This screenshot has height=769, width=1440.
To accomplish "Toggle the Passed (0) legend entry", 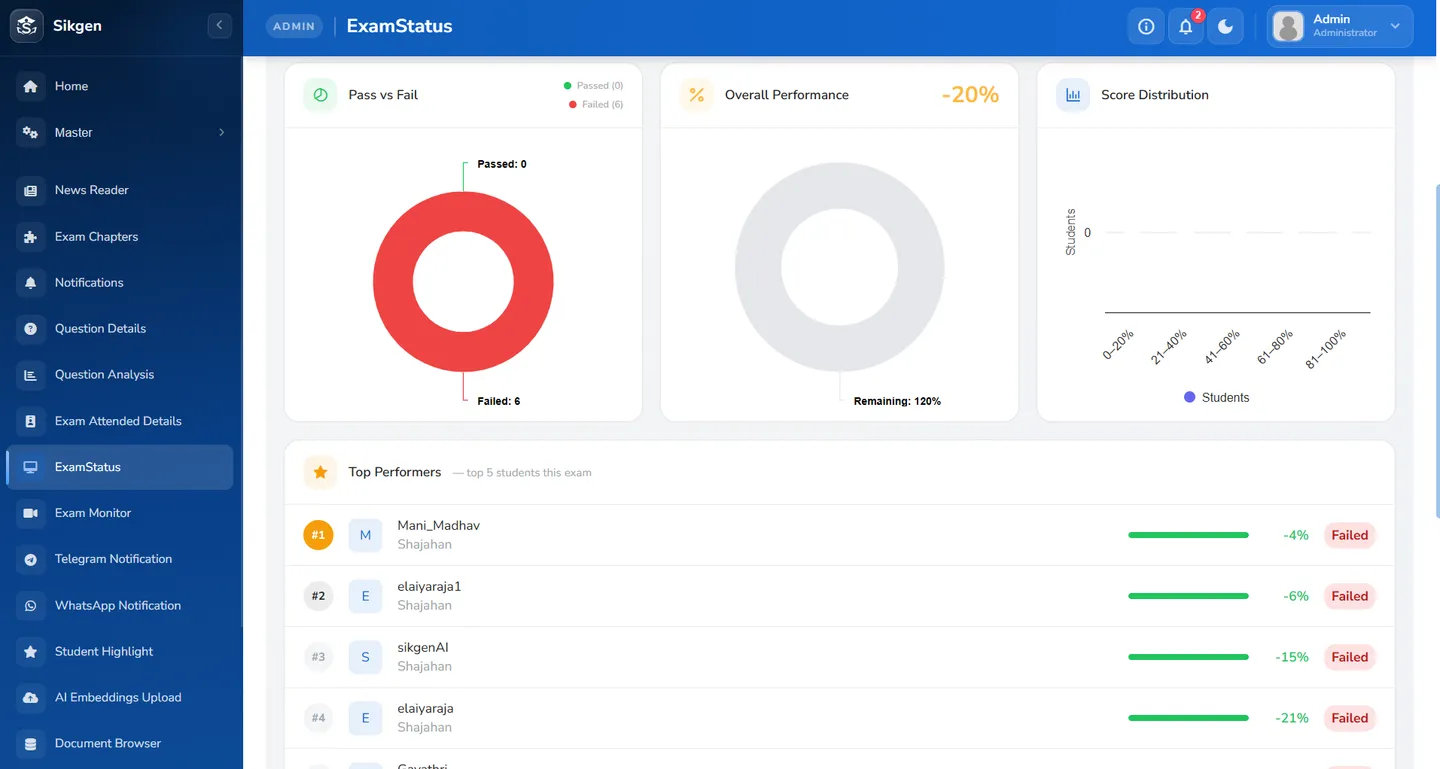I will click(x=594, y=86).
